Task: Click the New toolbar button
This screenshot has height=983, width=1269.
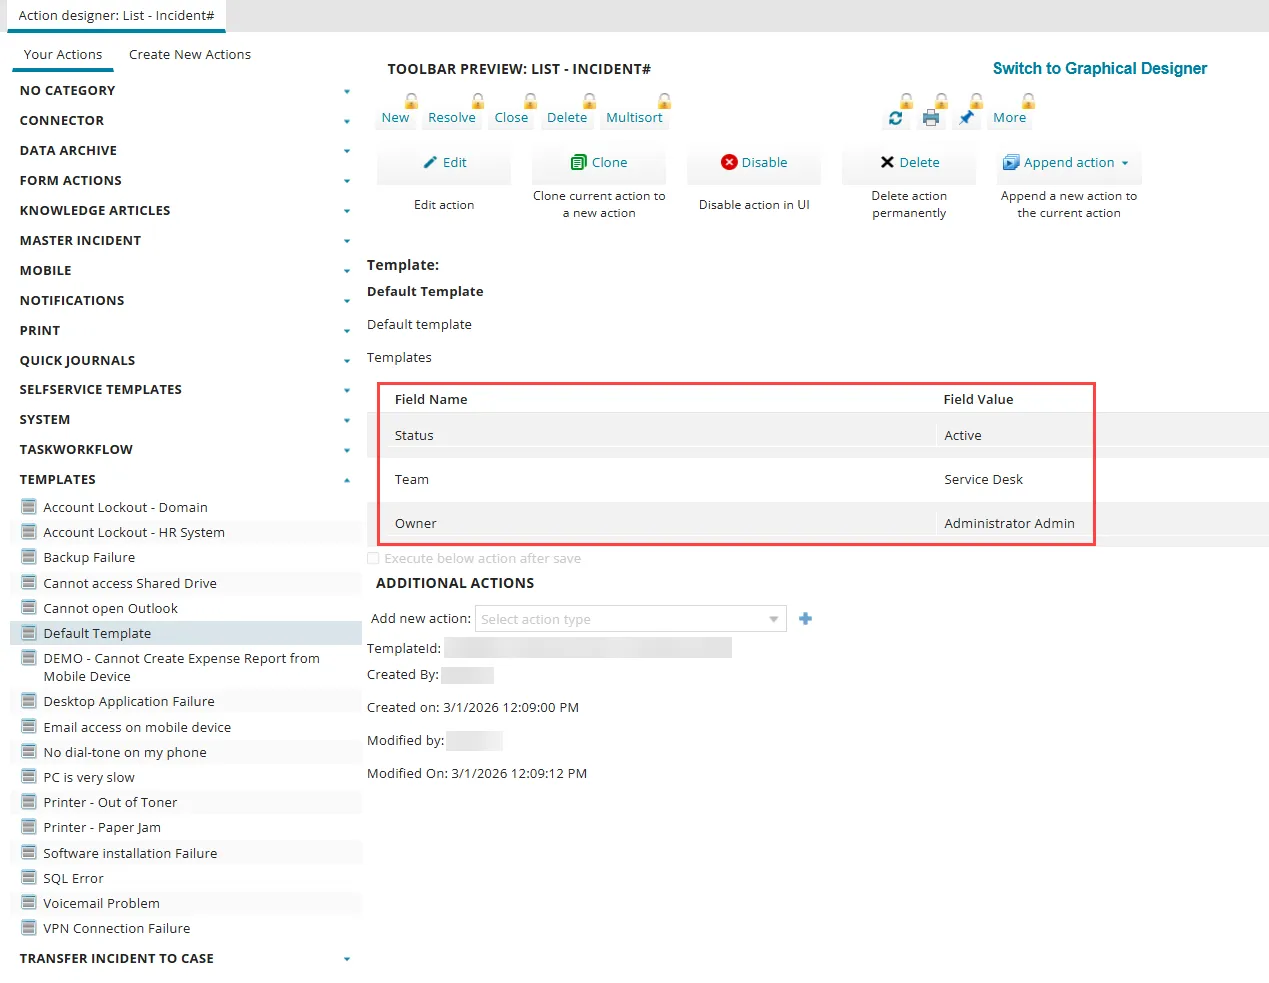Action: (395, 118)
